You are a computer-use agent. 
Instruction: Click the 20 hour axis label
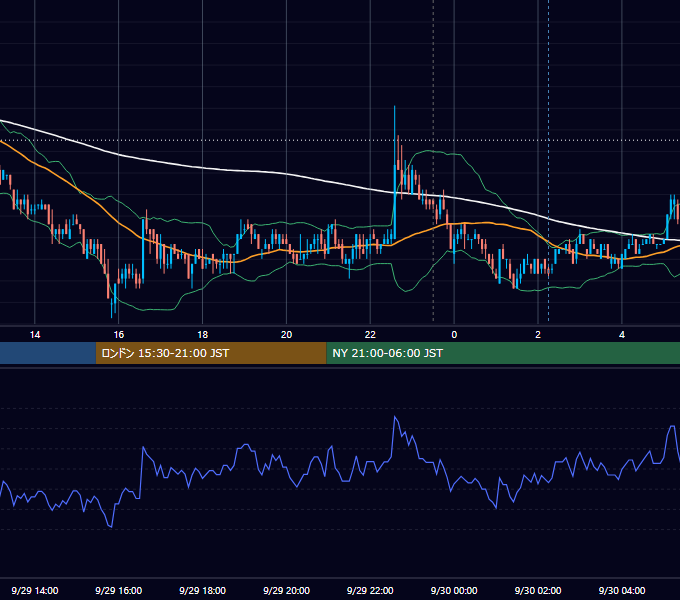pos(286,335)
